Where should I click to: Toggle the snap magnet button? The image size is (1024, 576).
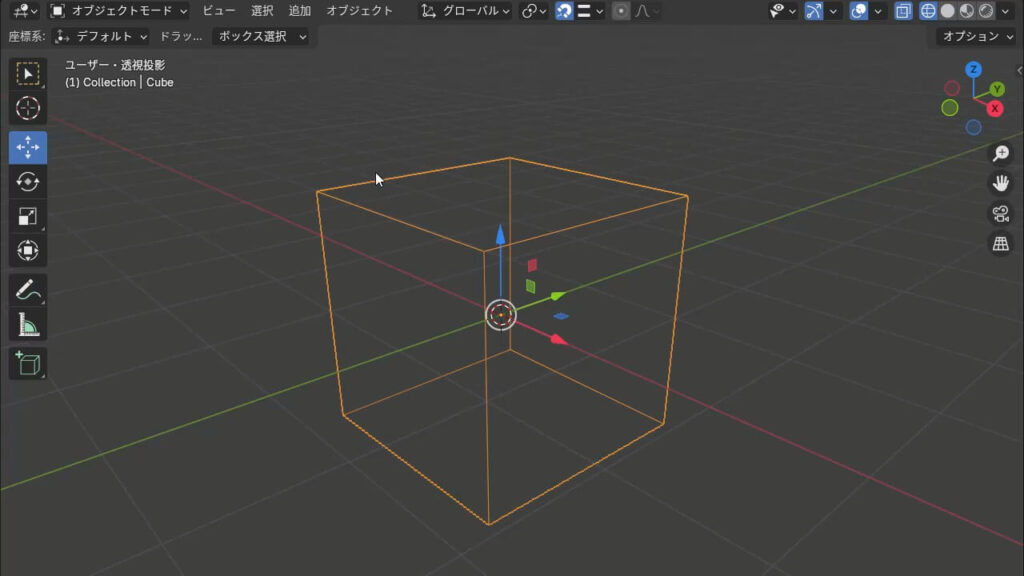click(564, 10)
